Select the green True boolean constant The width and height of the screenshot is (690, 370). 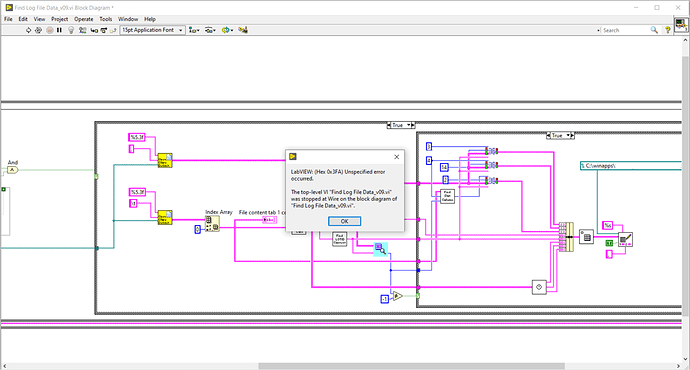[x=609, y=243]
